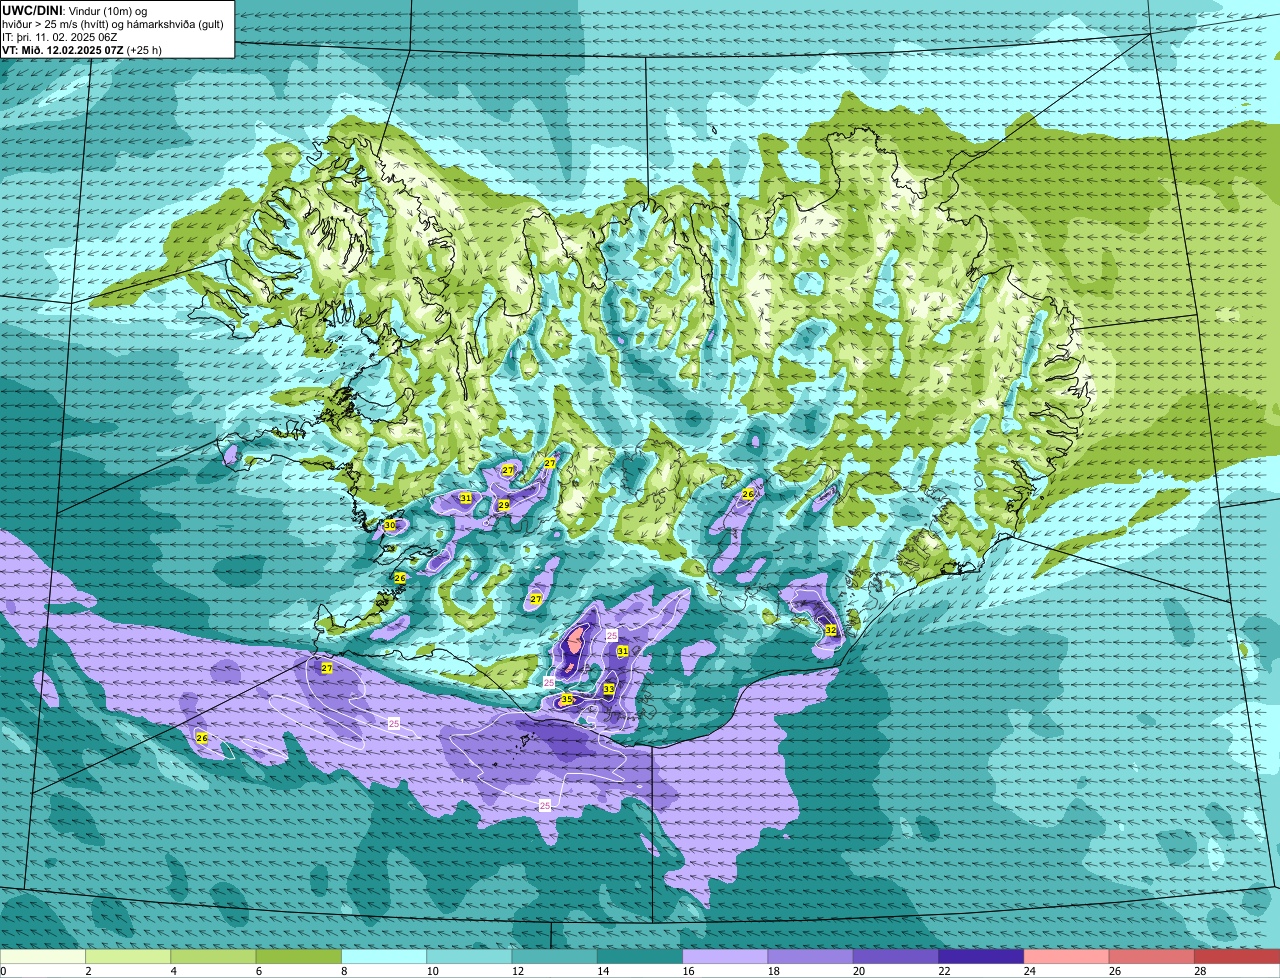Click the 'VT: Mið. 12.02.2025 07Z (+25 h)' line

82,49
